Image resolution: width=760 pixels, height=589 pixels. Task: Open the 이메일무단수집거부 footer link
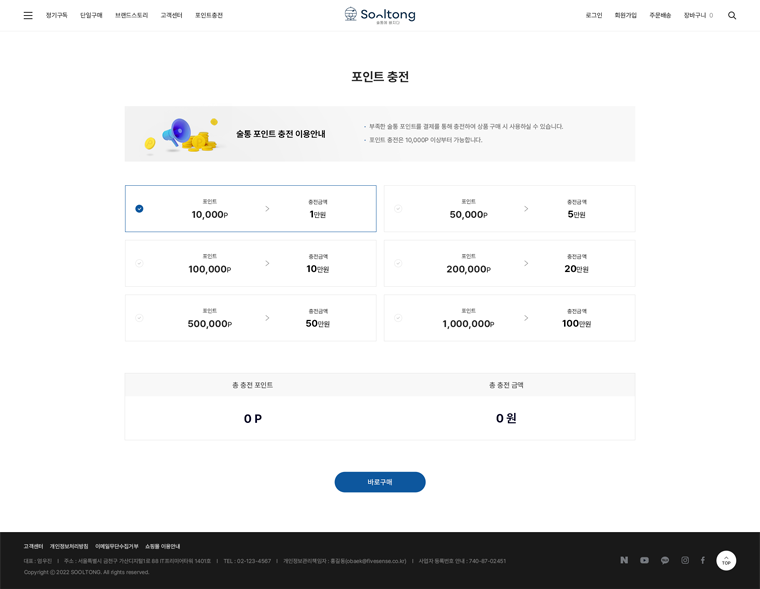pos(117,546)
